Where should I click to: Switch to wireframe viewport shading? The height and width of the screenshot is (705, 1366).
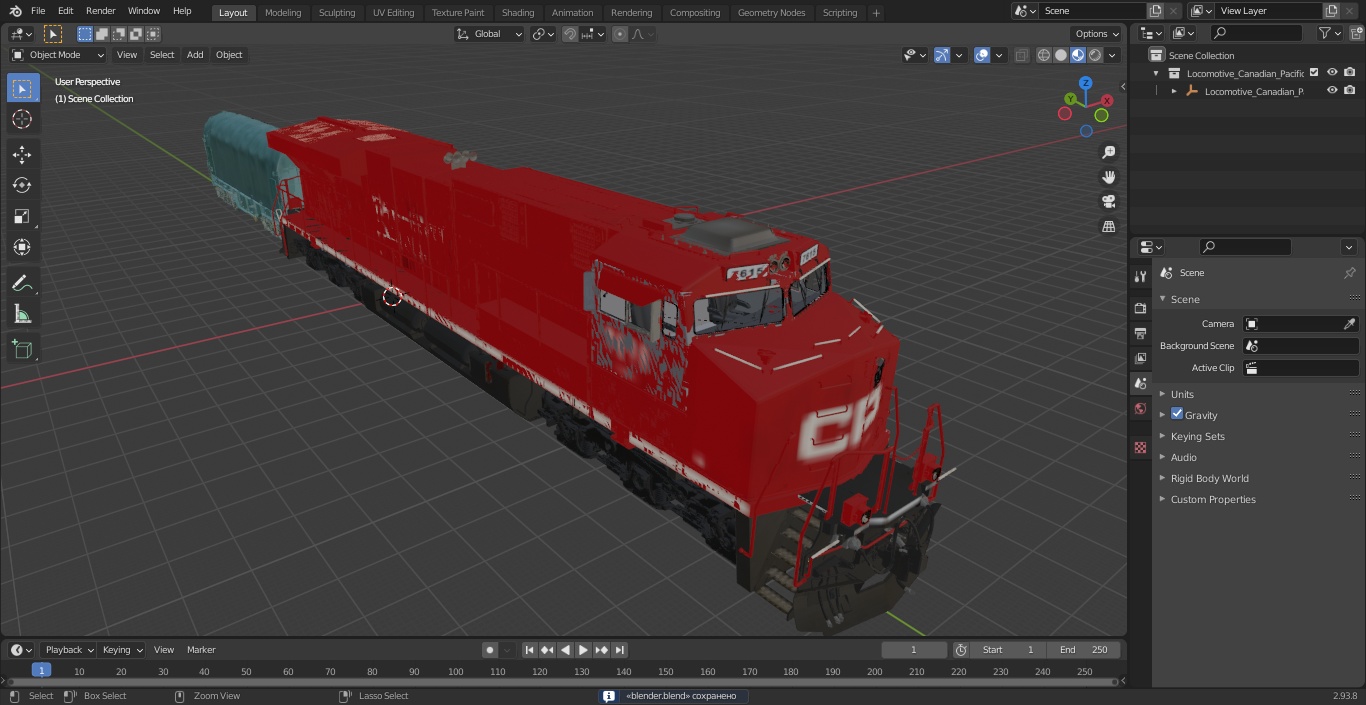tap(1044, 55)
